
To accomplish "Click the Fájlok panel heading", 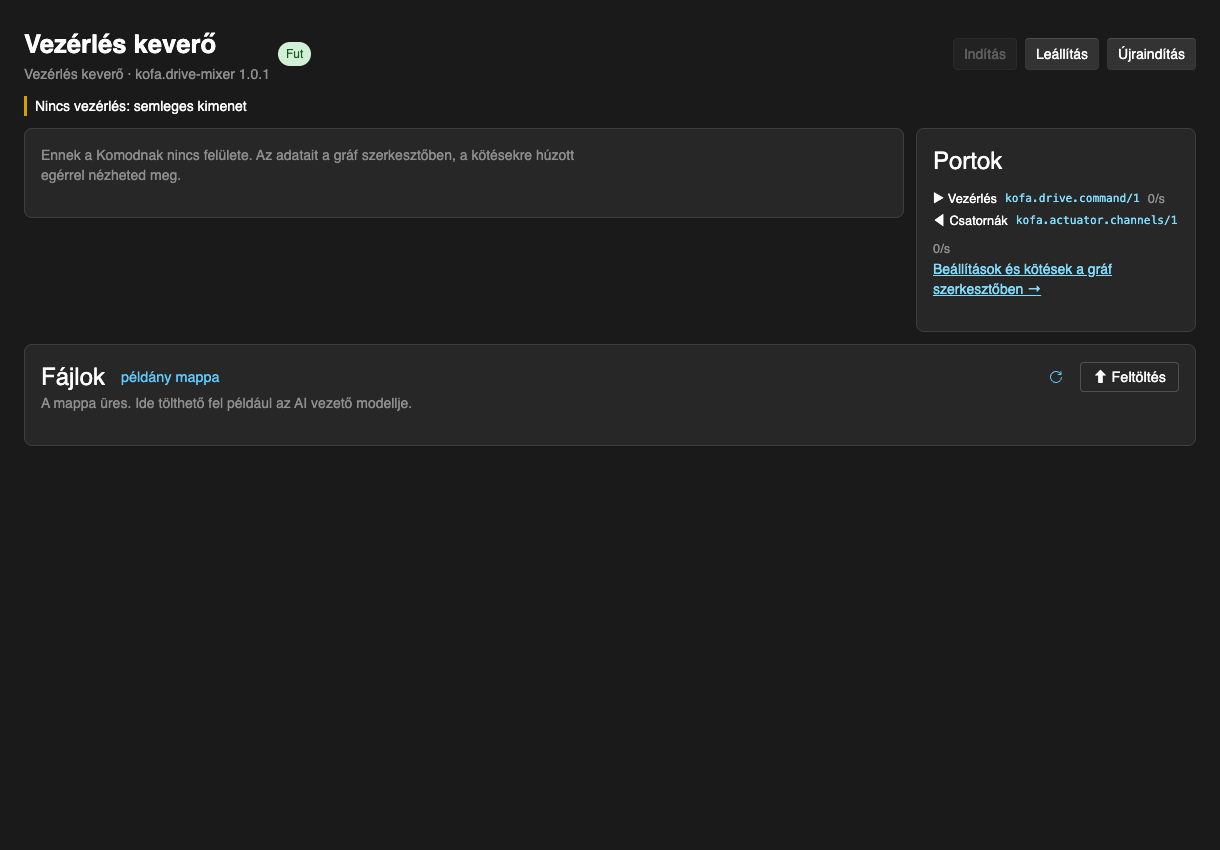I will coord(73,377).
